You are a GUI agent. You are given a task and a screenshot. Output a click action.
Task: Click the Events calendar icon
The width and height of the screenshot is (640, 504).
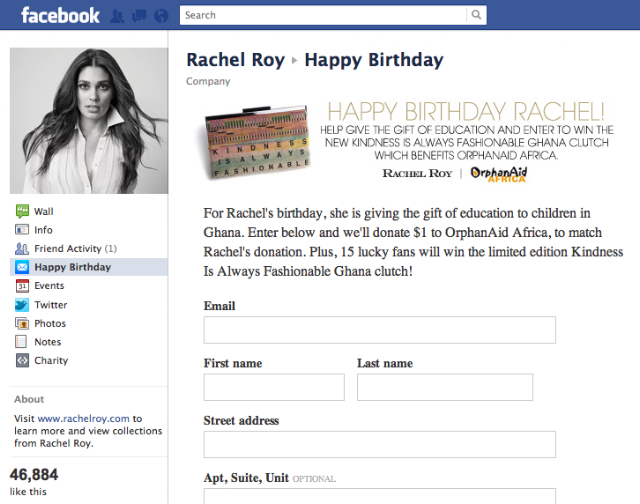tap(22, 286)
